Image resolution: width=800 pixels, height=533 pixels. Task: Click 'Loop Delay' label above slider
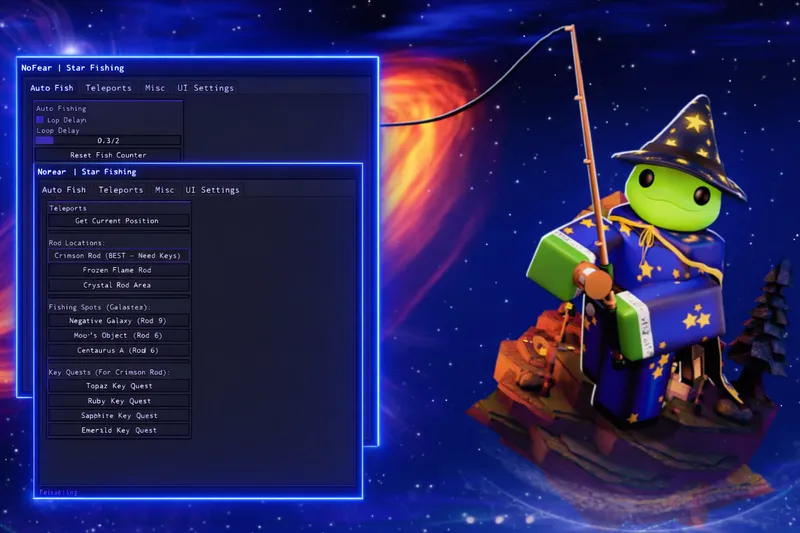(x=58, y=131)
